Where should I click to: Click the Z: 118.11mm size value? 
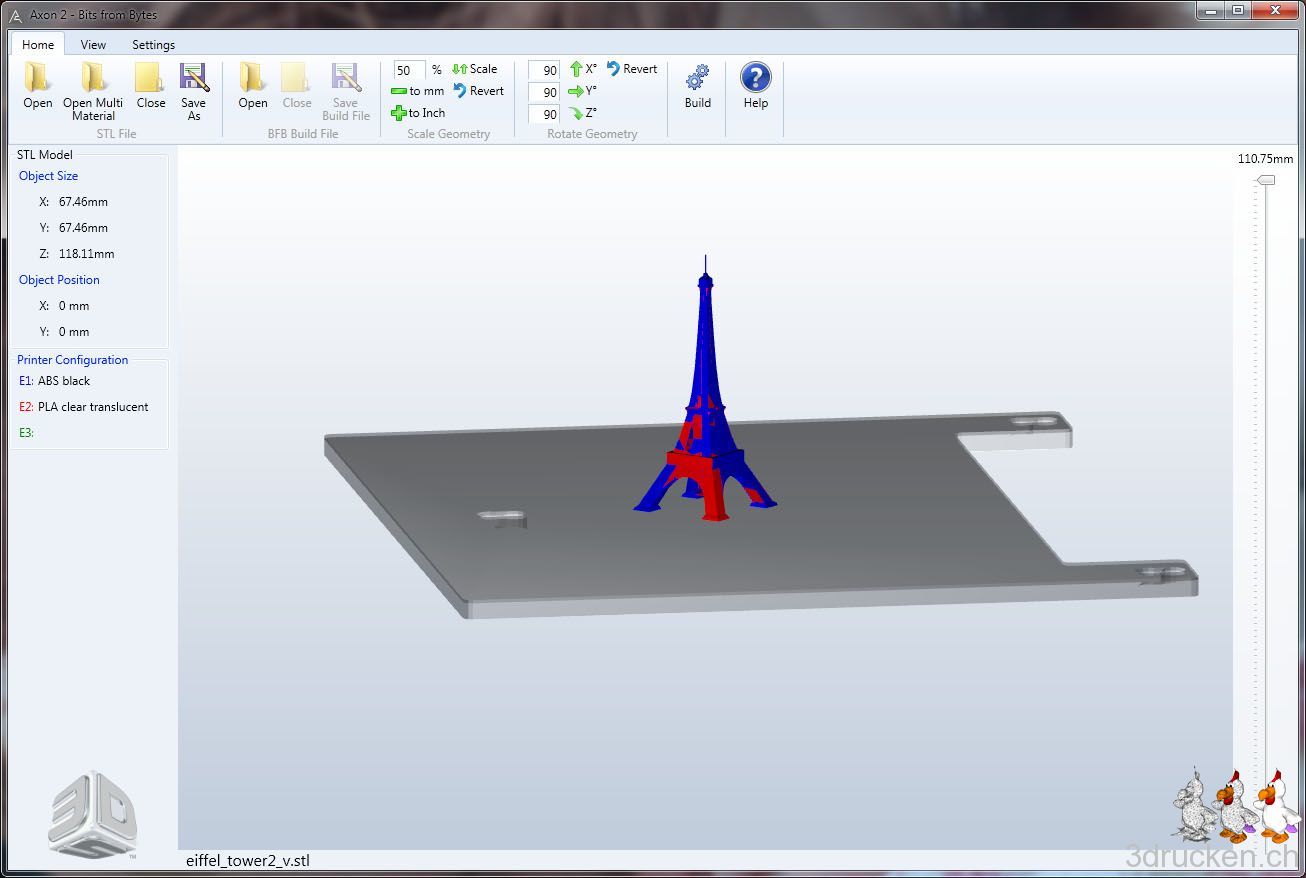point(77,254)
